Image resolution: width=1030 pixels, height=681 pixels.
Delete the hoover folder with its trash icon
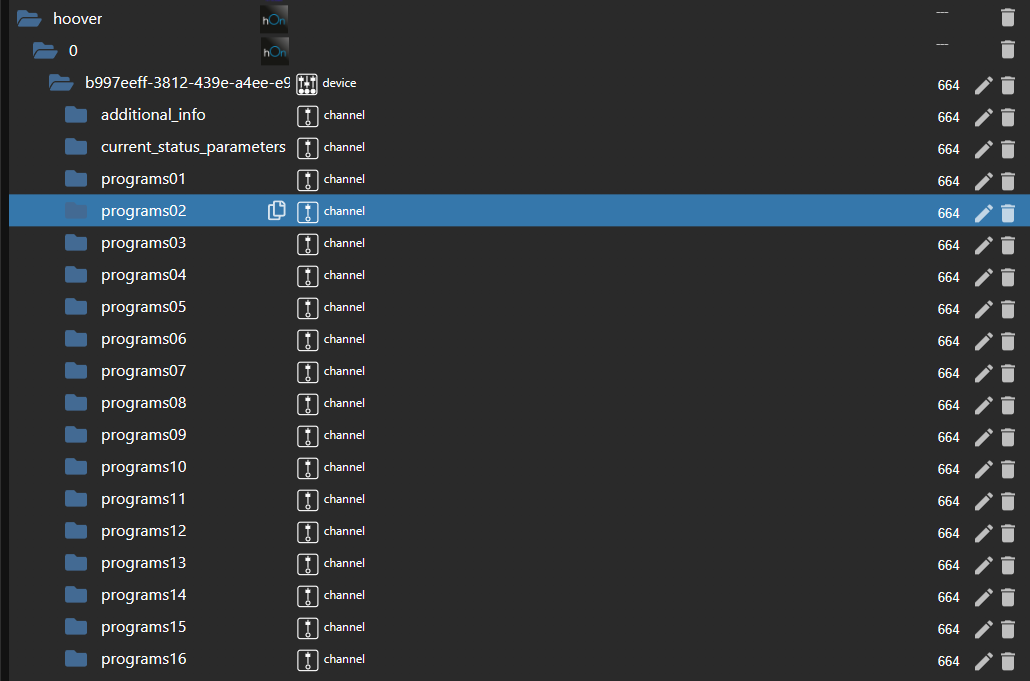coord(1007,16)
